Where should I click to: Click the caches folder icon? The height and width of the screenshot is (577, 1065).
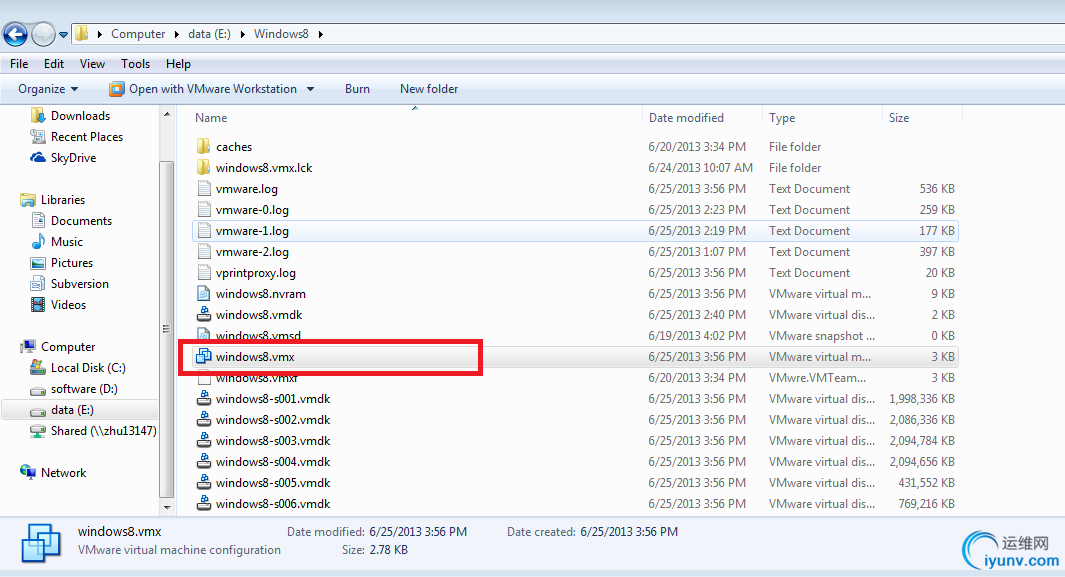pos(204,147)
